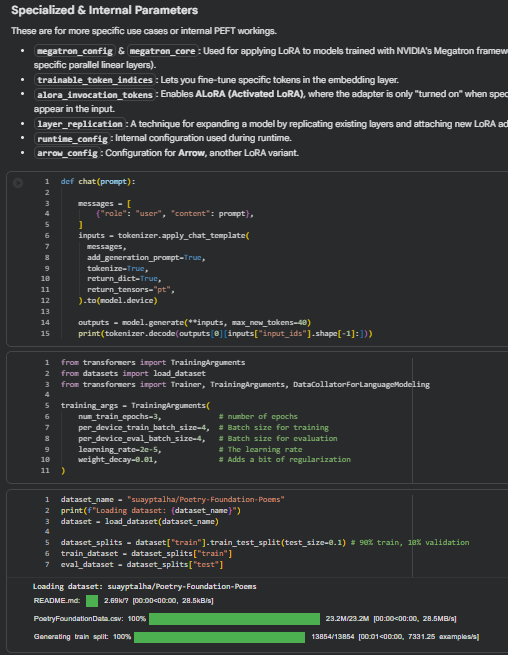Click the 'inputs = tokenizer.apply_chat_template(' line
The width and height of the screenshot is (508, 655).
pyautogui.click(x=163, y=236)
